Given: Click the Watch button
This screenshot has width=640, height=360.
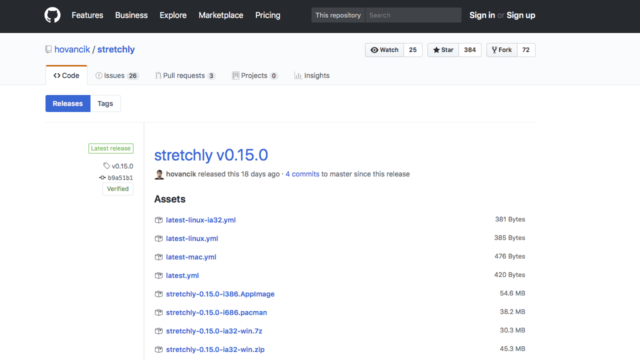Looking at the screenshot, I should coord(384,50).
